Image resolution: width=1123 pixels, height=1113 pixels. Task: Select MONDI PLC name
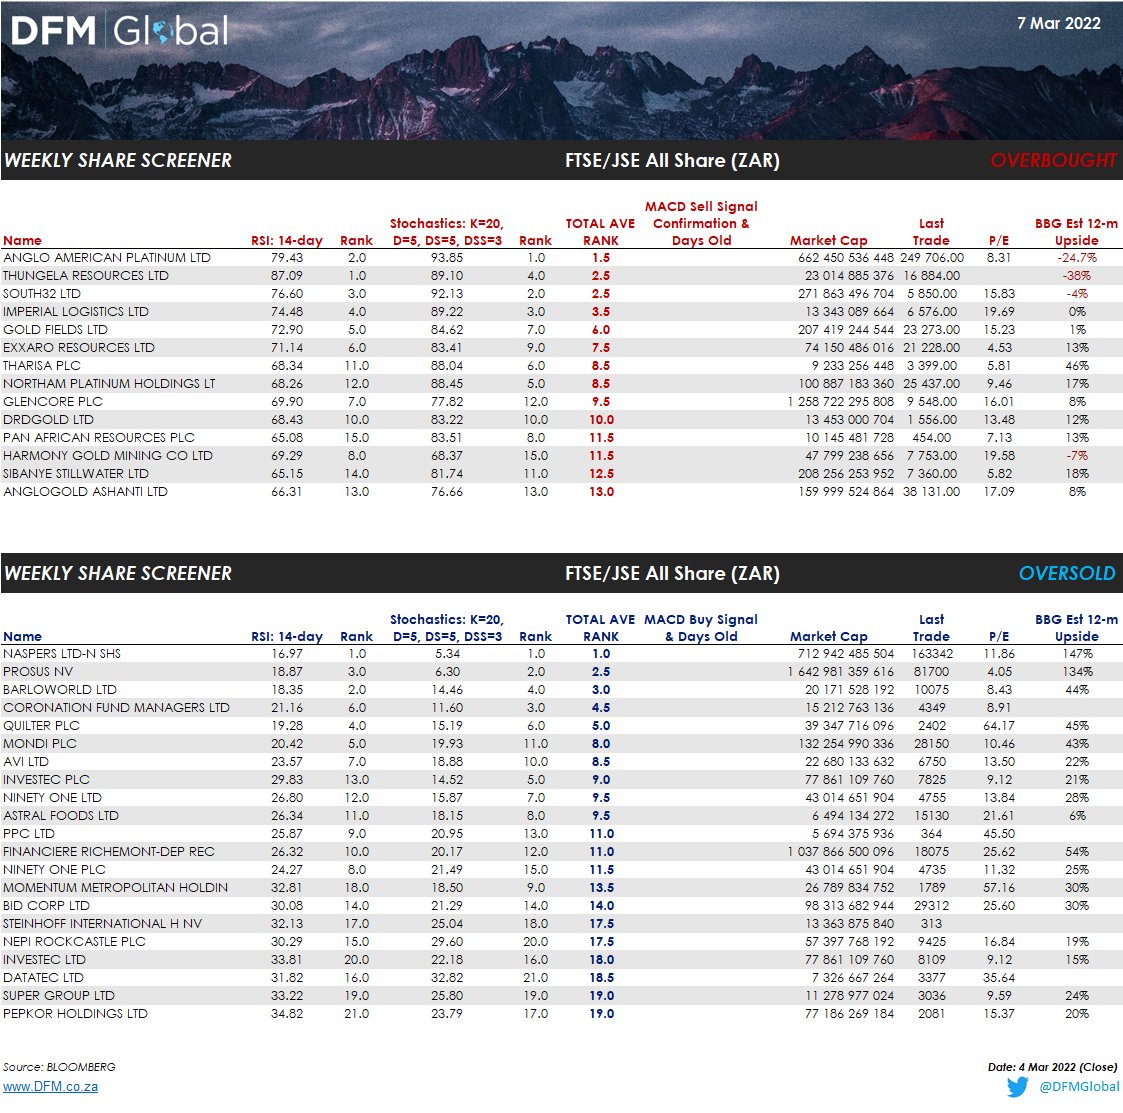pyautogui.click(x=39, y=743)
